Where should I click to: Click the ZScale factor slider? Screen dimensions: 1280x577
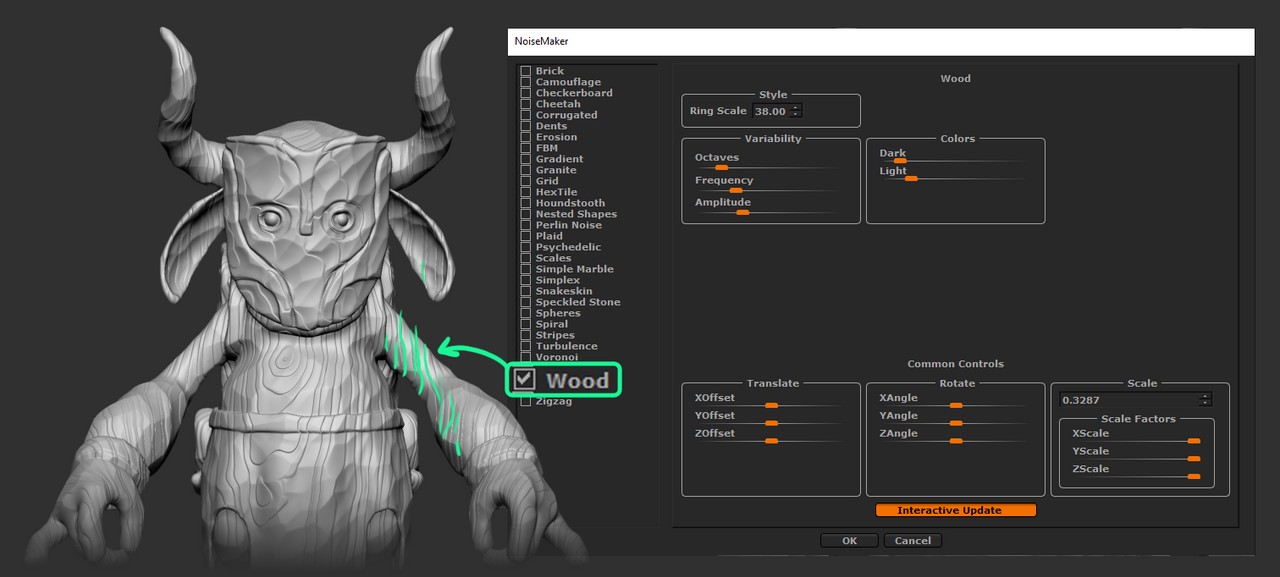[1193, 477]
